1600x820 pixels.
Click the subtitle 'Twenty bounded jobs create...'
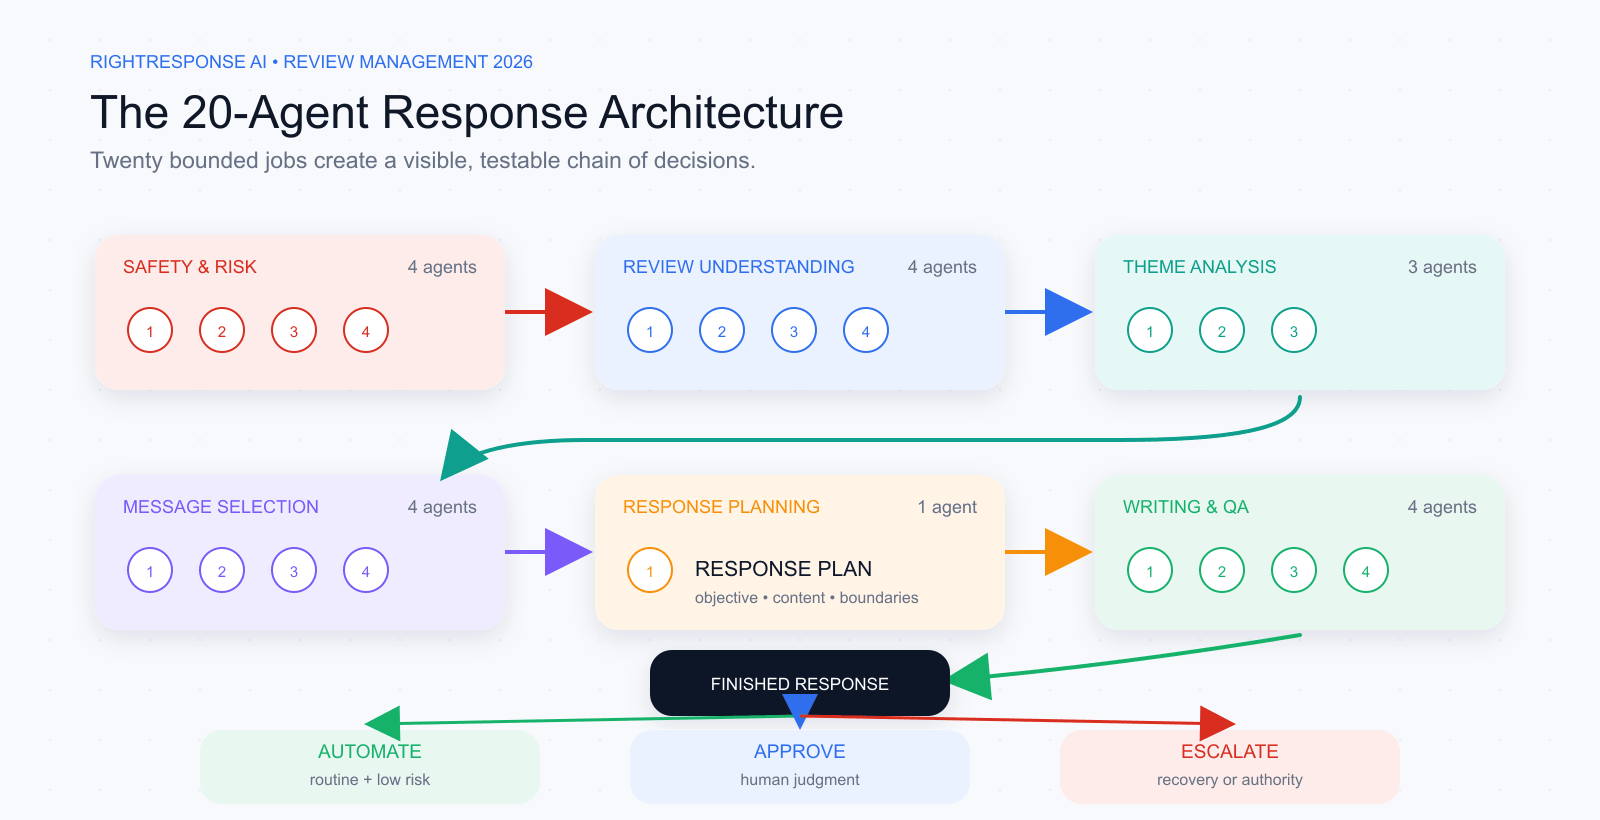[x=423, y=161]
